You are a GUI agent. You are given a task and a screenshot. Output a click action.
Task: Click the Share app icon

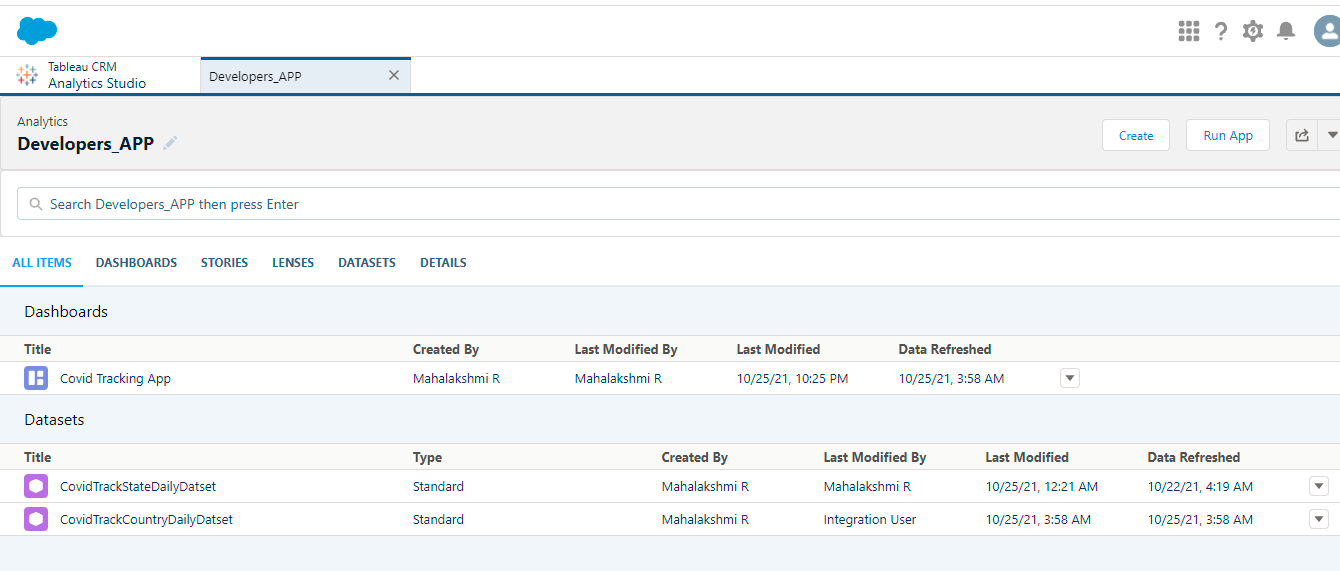(x=1301, y=135)
